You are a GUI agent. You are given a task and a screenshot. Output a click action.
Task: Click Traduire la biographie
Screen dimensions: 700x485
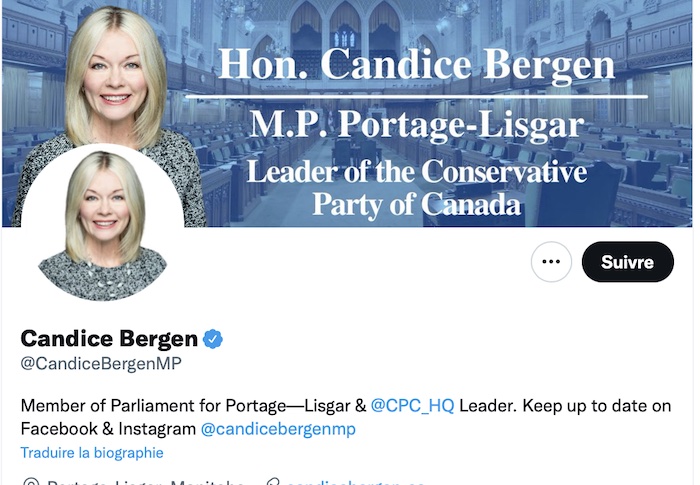pyautogui.click(x=92, y=453)
